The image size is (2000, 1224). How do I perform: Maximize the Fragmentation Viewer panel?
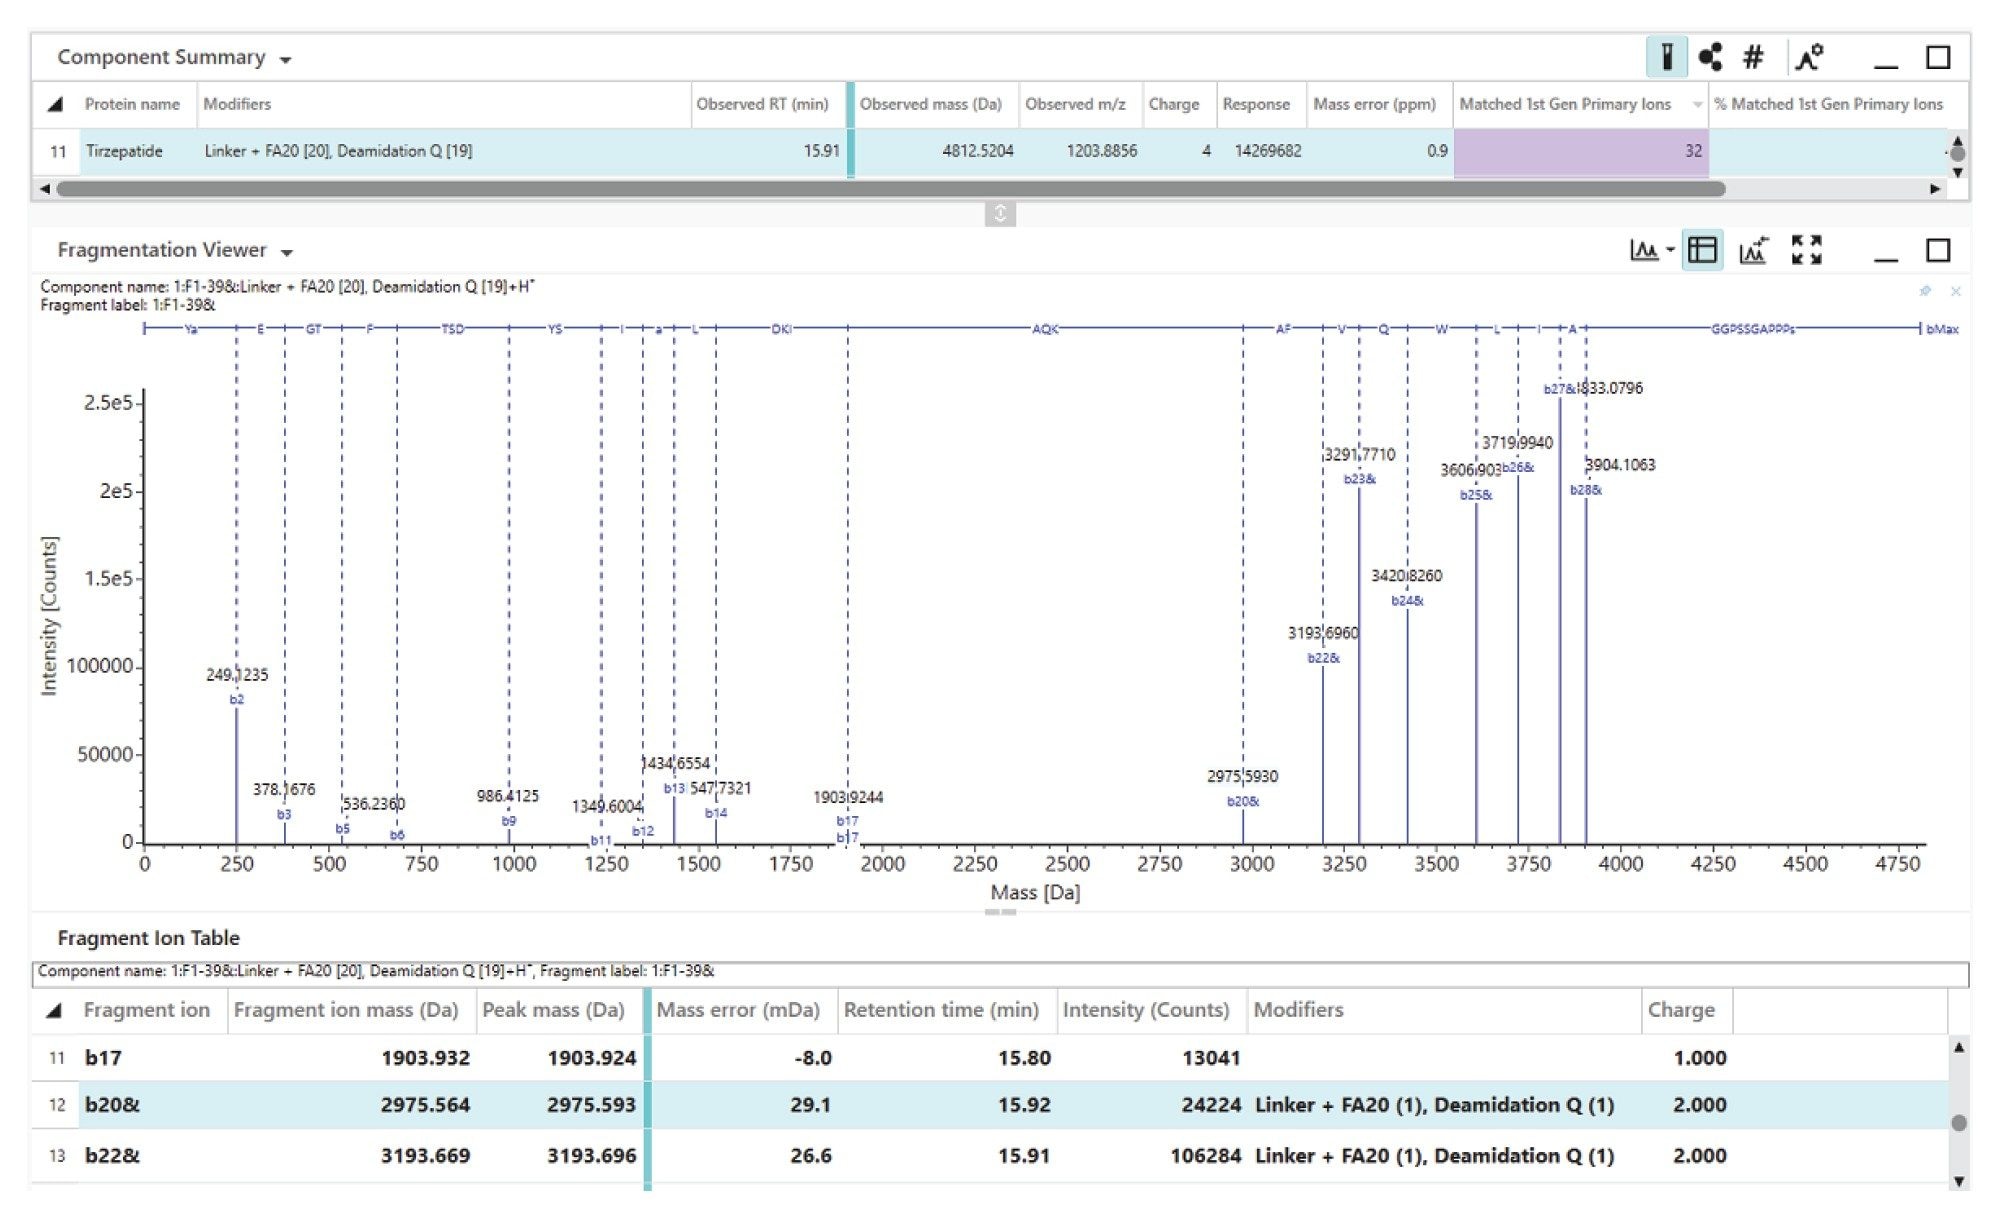click(x=1938, y=250)
